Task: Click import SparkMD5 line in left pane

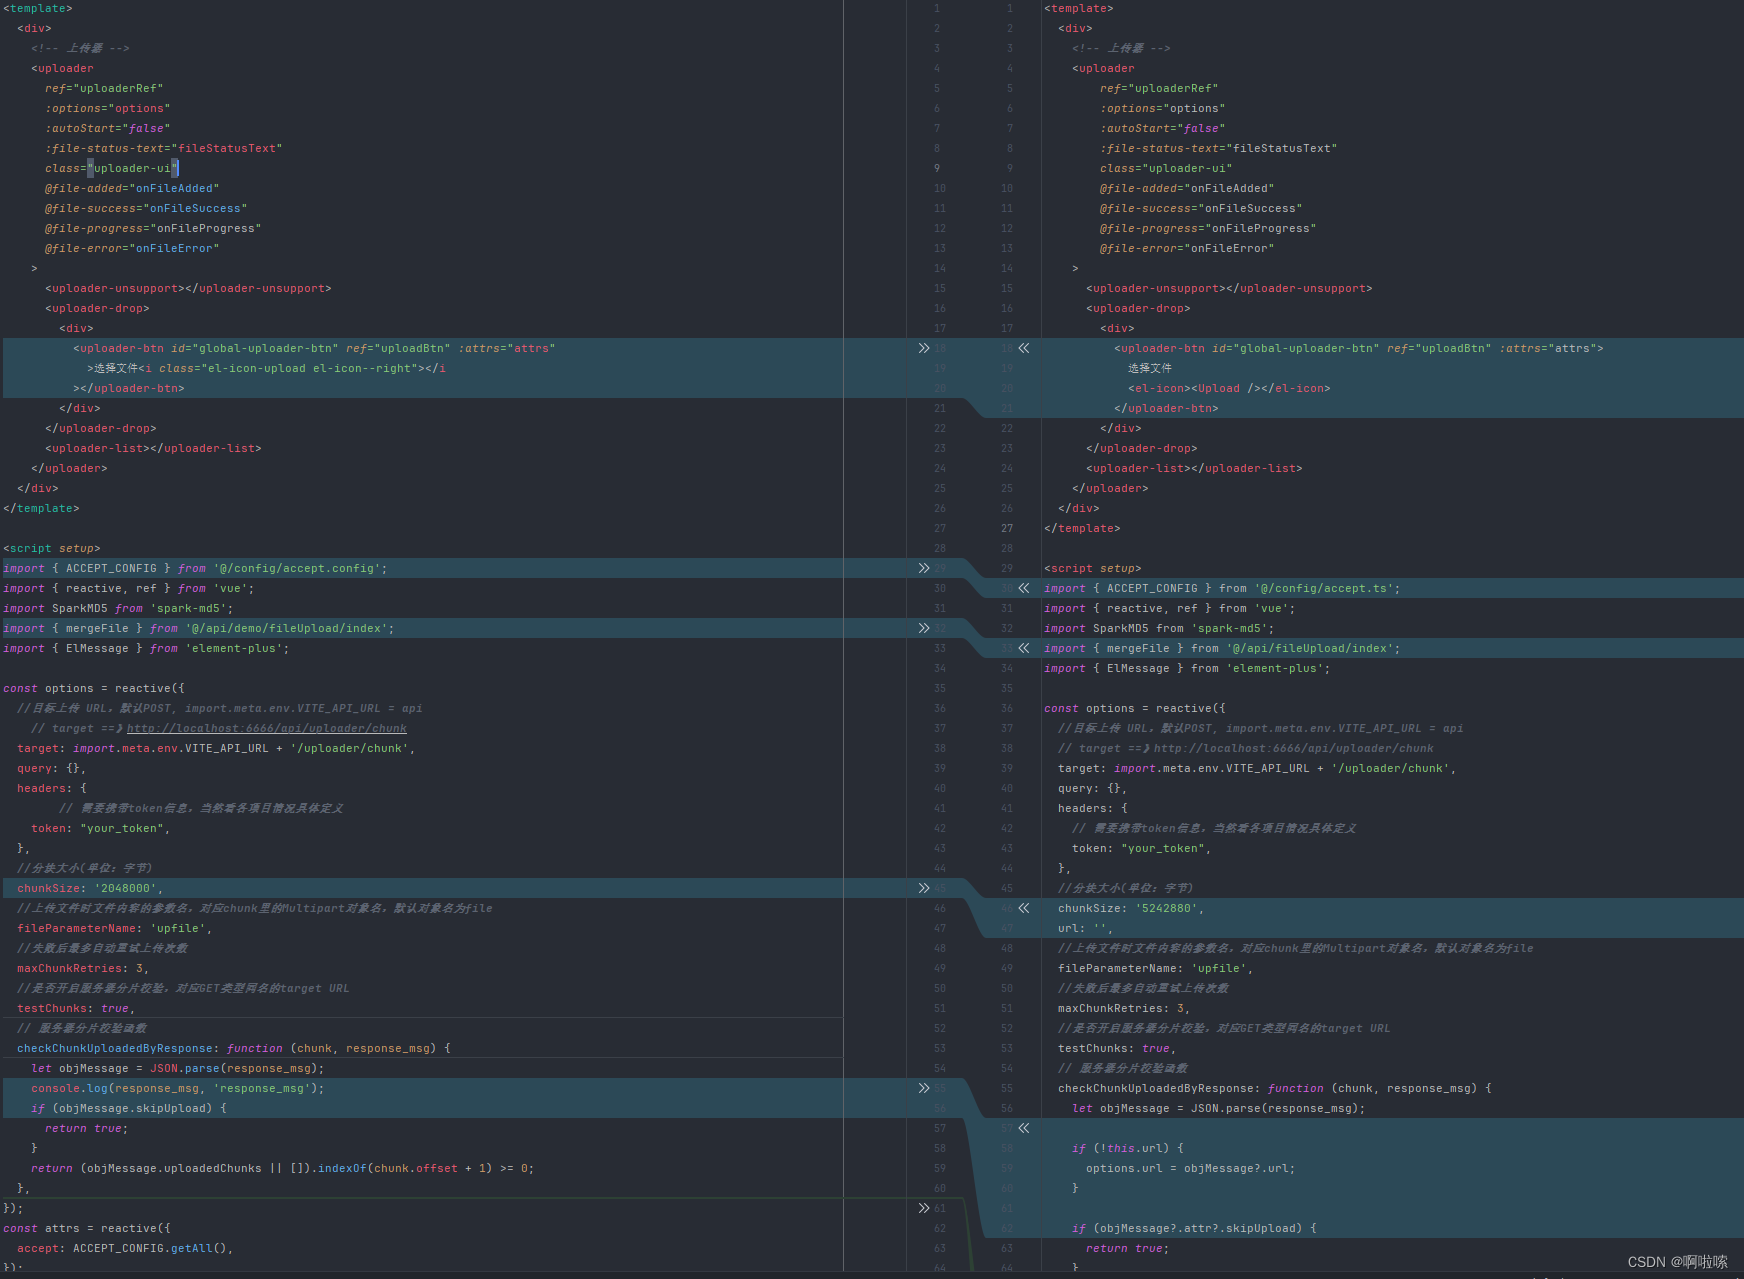Action: point(118,608)
